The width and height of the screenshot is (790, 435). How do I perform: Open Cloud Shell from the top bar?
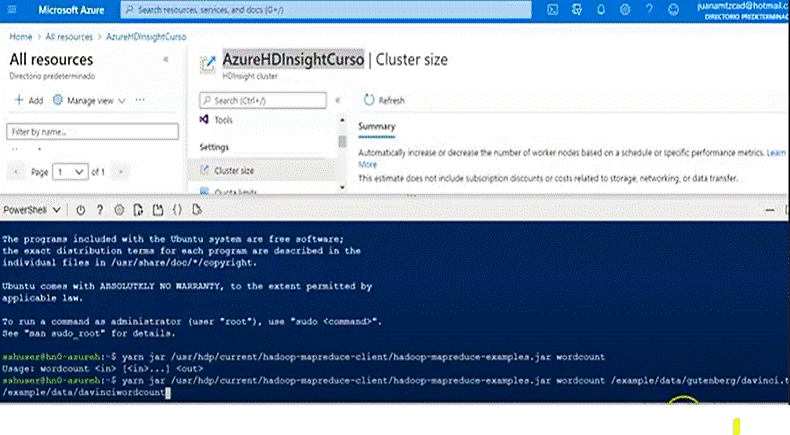(553, 10)
